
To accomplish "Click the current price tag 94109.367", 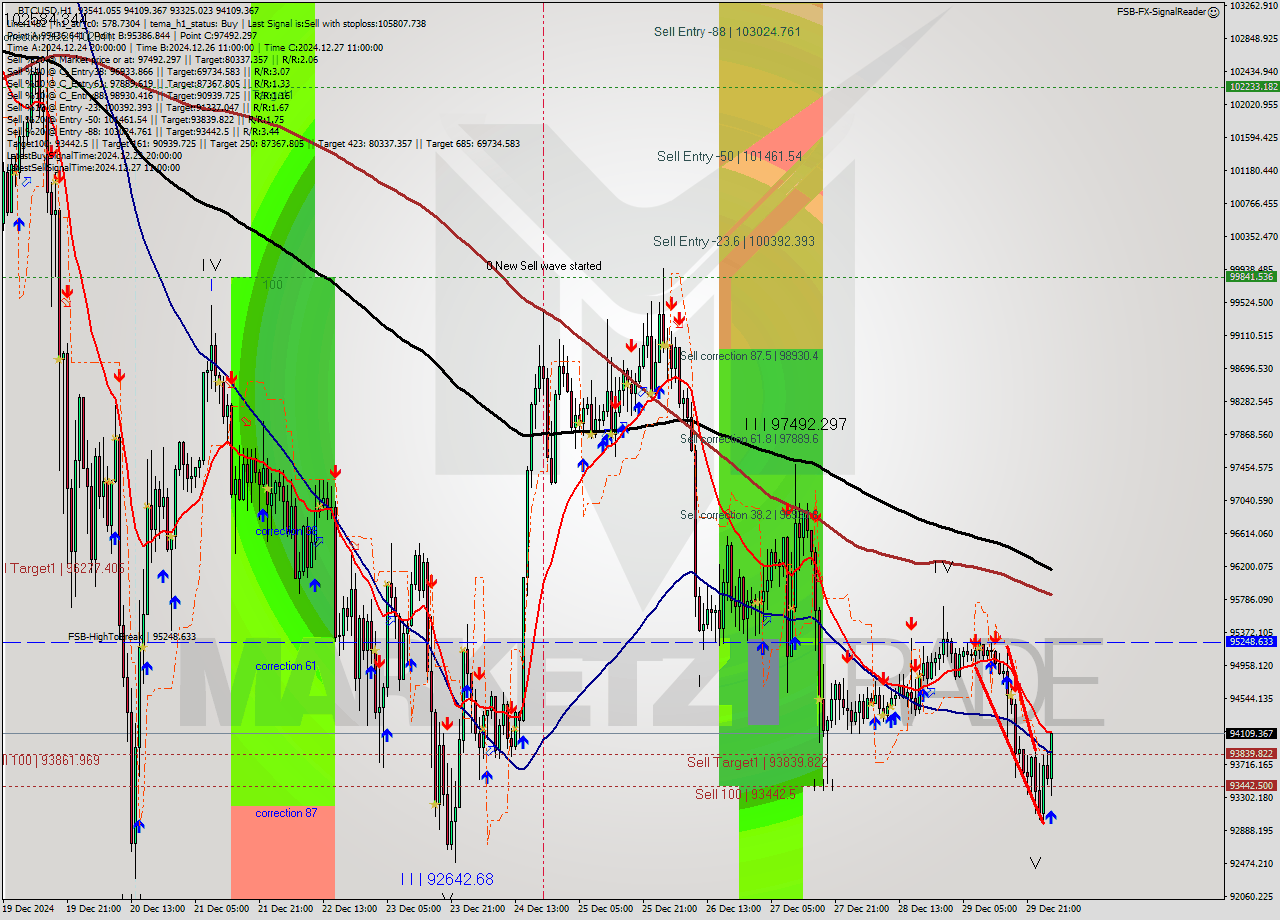I will click(x=1252, y=733).
